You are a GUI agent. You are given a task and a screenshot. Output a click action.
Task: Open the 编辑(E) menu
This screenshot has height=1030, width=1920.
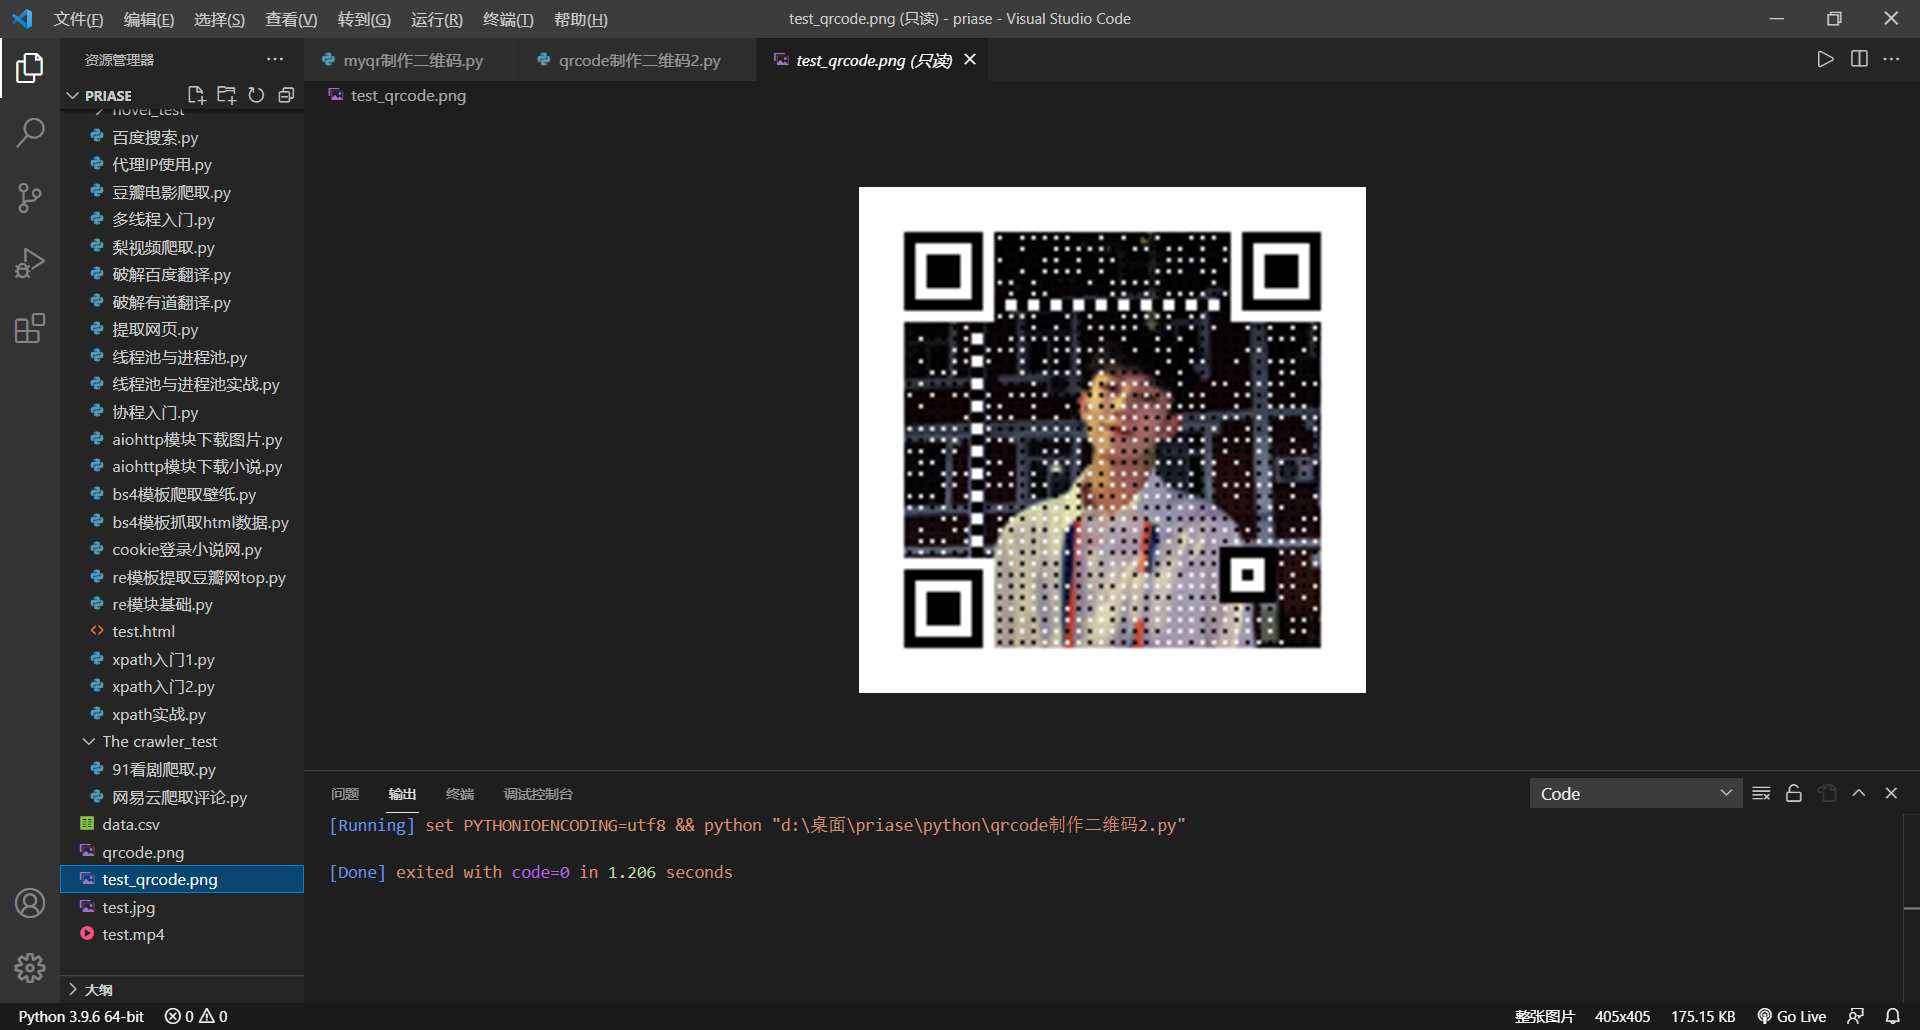[149, 19]
